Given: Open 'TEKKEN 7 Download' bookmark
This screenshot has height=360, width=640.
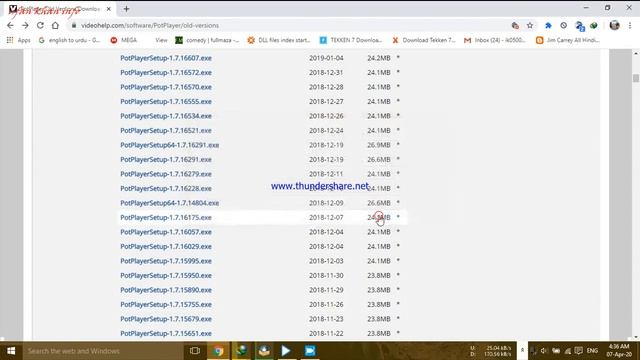Looking at the screenshot, I should click(x=351, y=40).
